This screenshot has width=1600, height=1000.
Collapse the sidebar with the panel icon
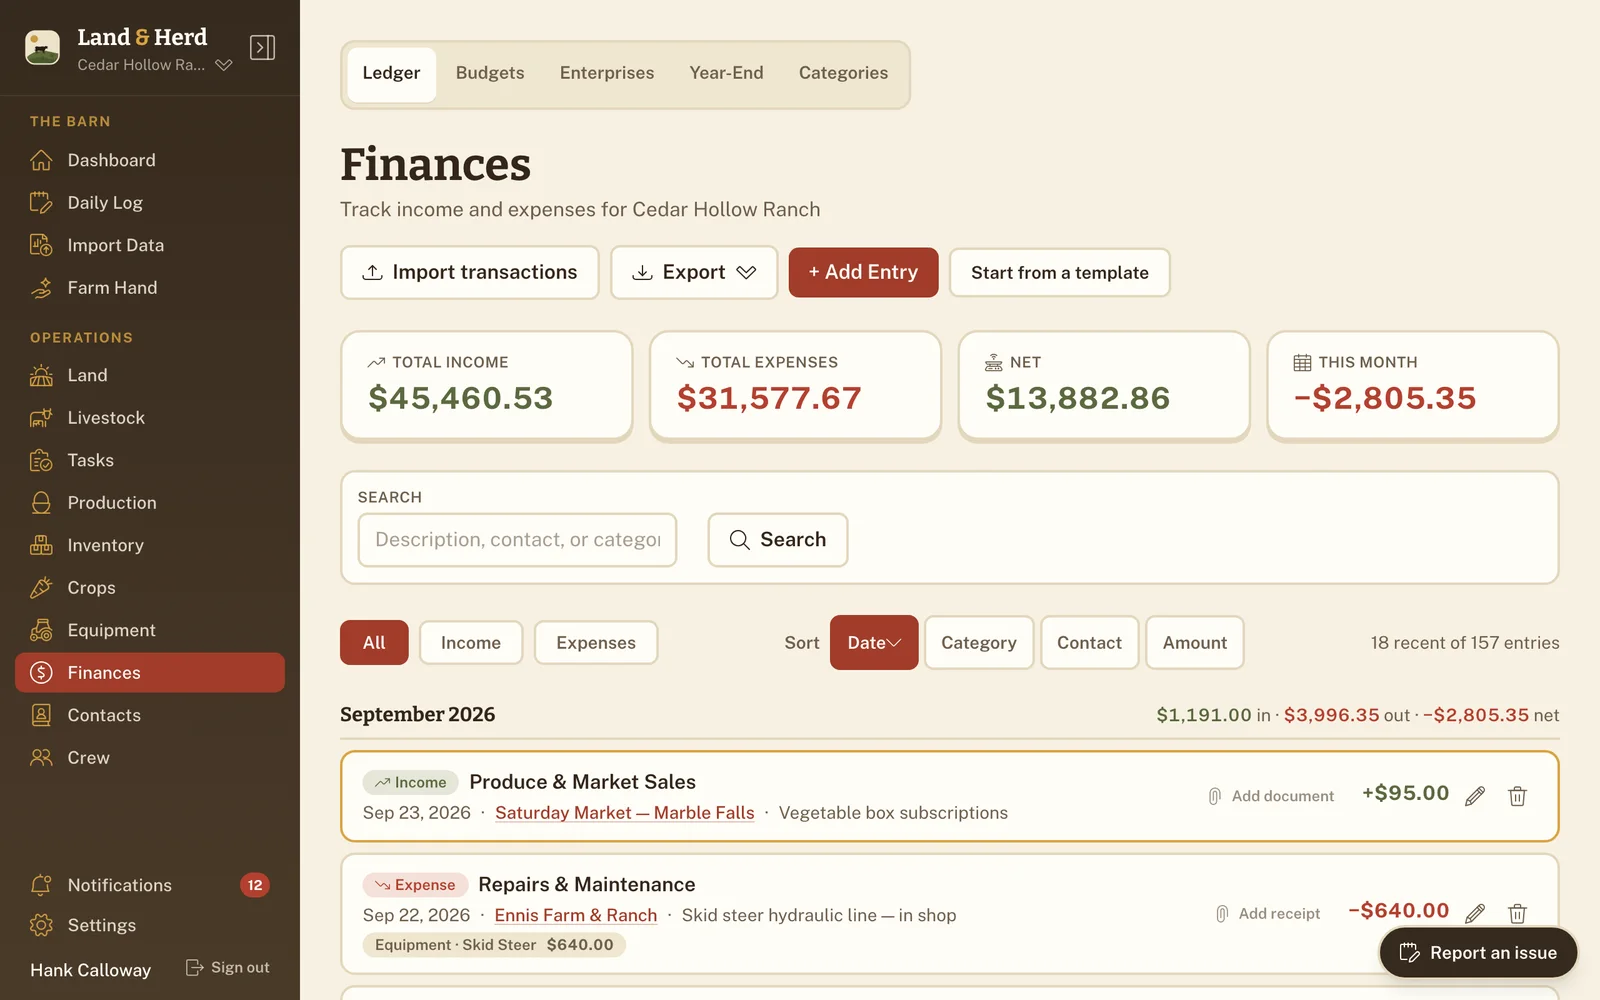[x=262, y=47]
